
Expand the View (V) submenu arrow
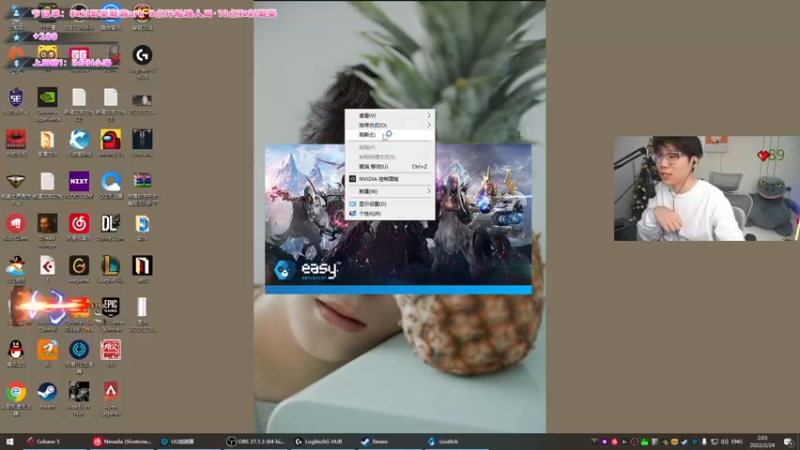tap(429, 115)
